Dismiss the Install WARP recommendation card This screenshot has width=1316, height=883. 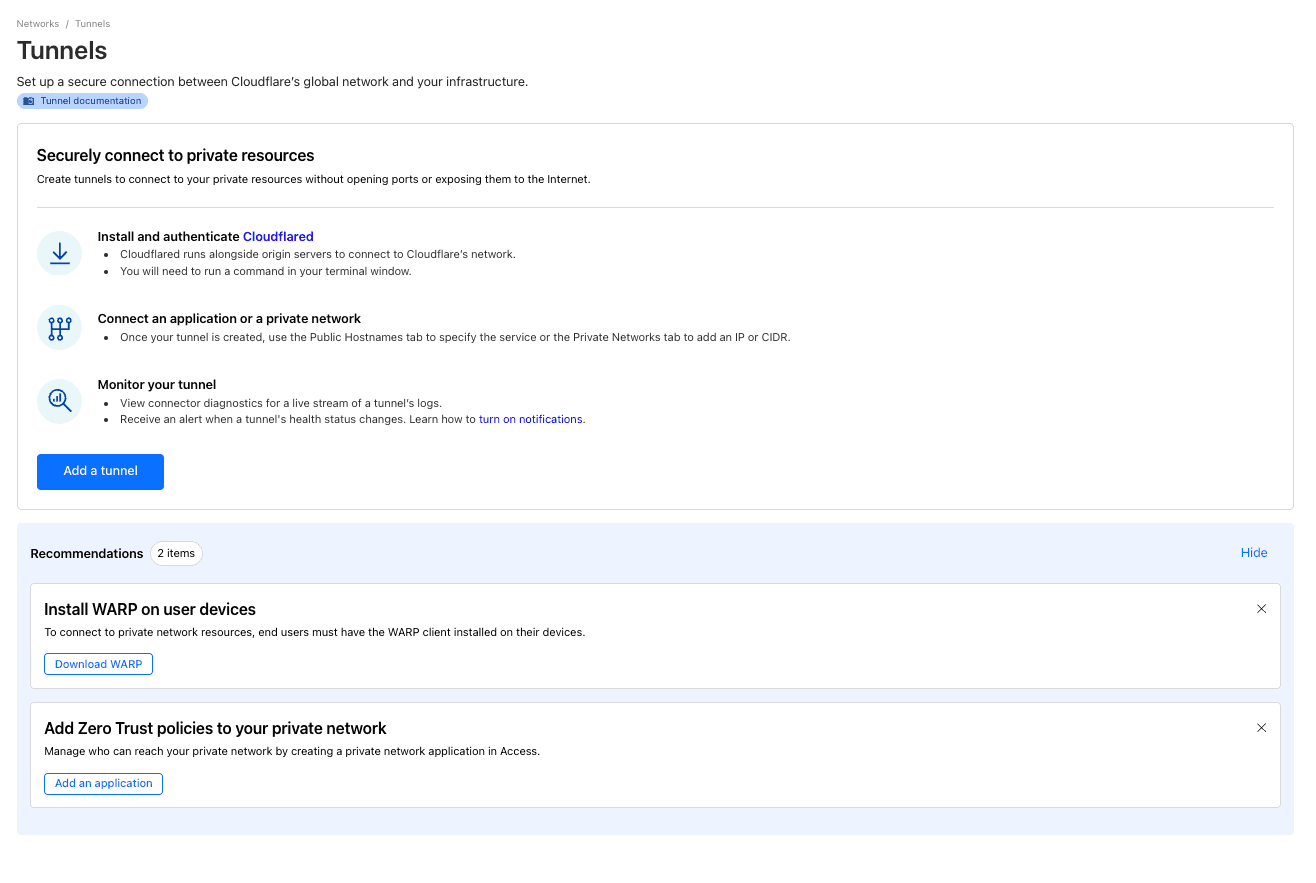point(1261,609)
